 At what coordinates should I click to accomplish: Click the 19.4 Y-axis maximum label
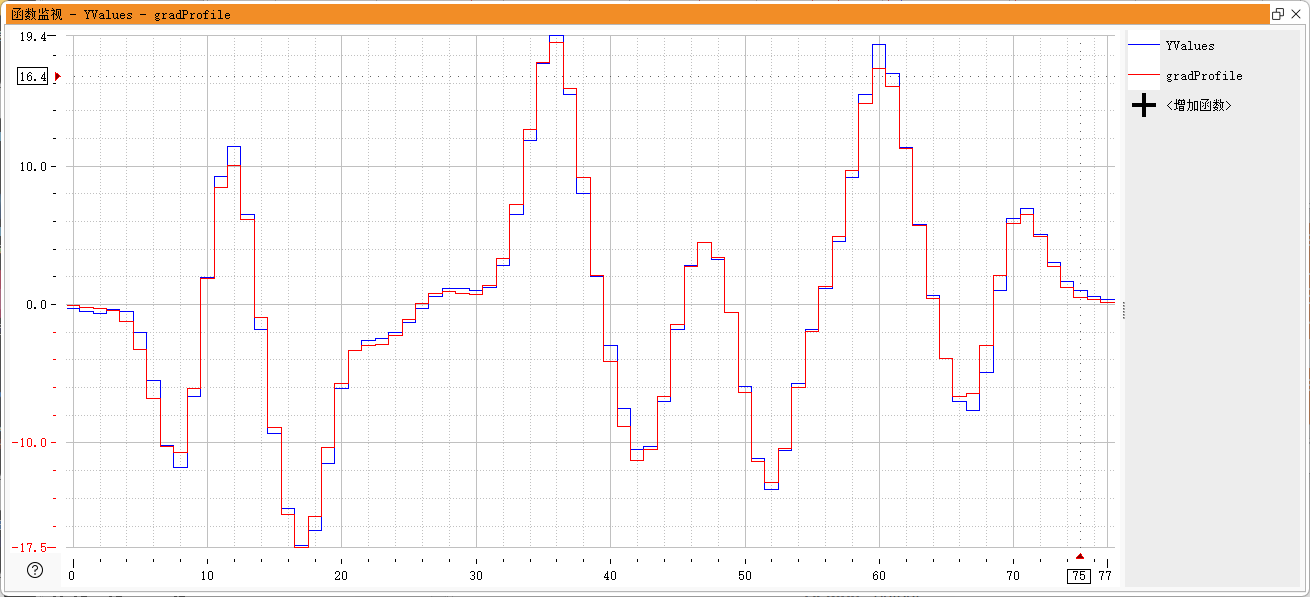(x=33, y=36)
